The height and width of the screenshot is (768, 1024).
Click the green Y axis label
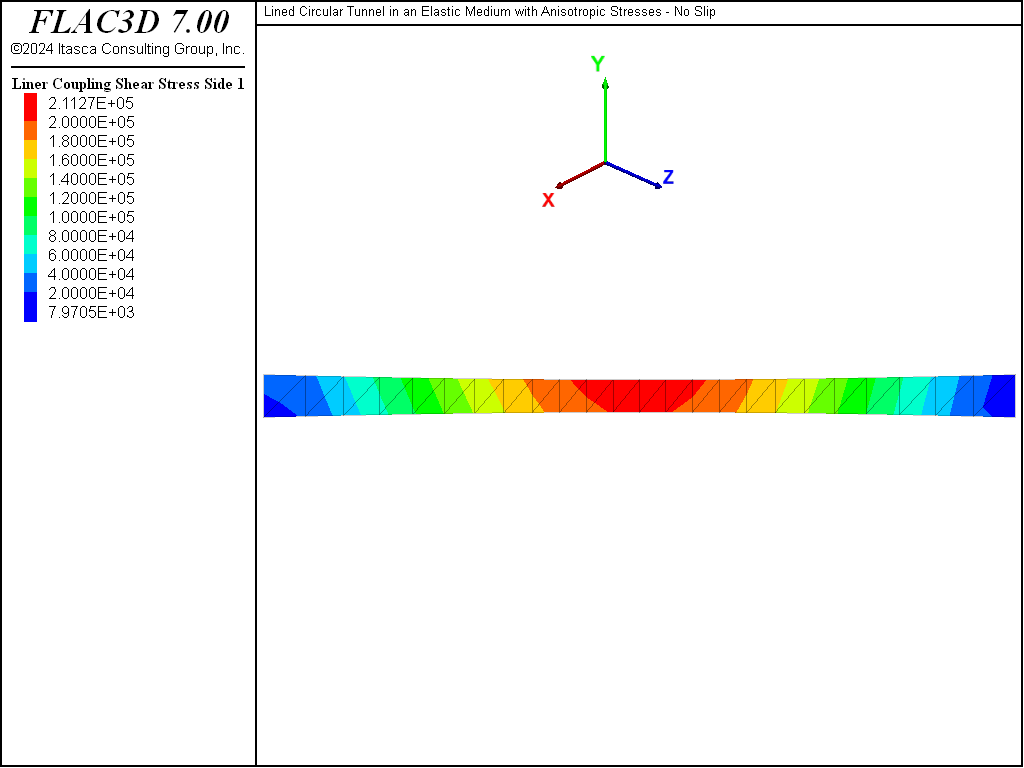tap(598, 63)
